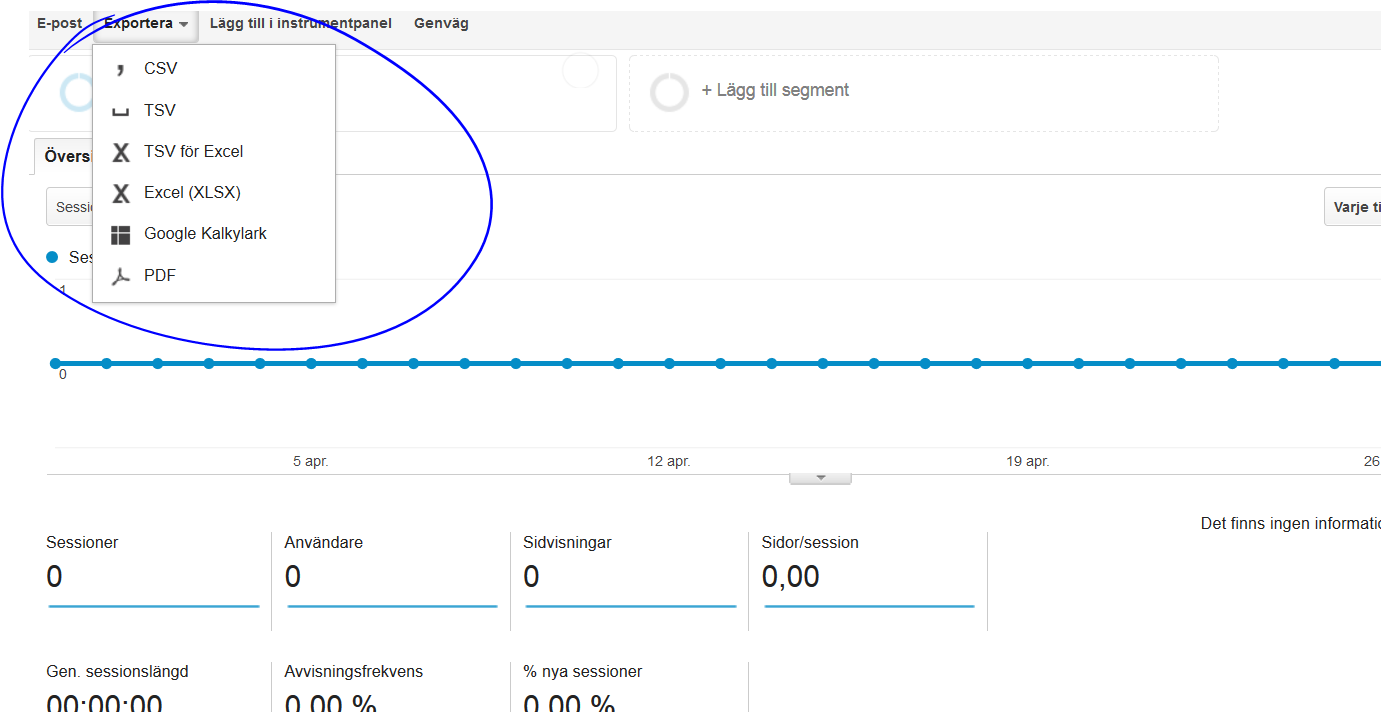Click the CSV comma icon
The width and height of the screenshot is (1381, 712).
[x=121, y=69]
